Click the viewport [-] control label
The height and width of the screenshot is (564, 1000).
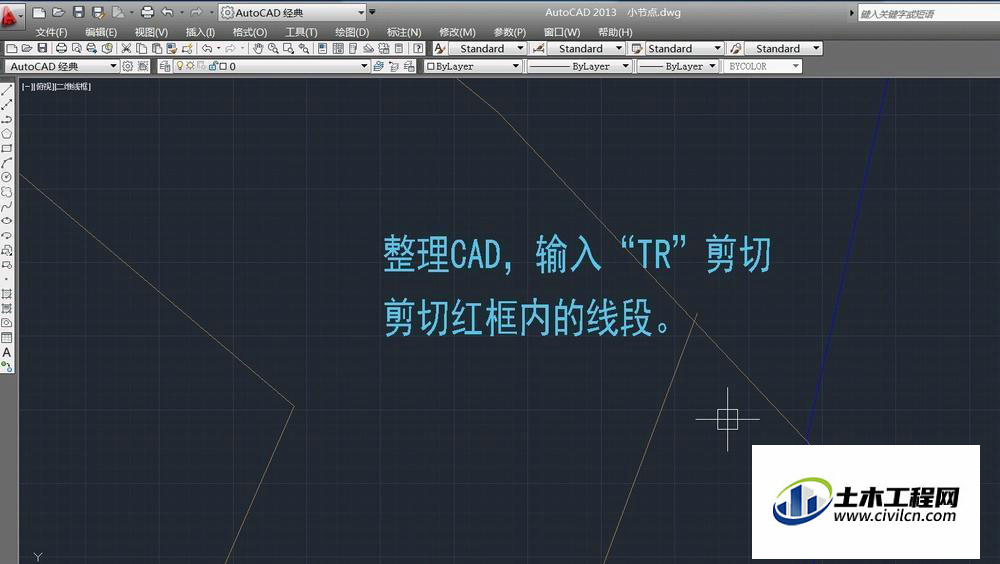(27, 87)
